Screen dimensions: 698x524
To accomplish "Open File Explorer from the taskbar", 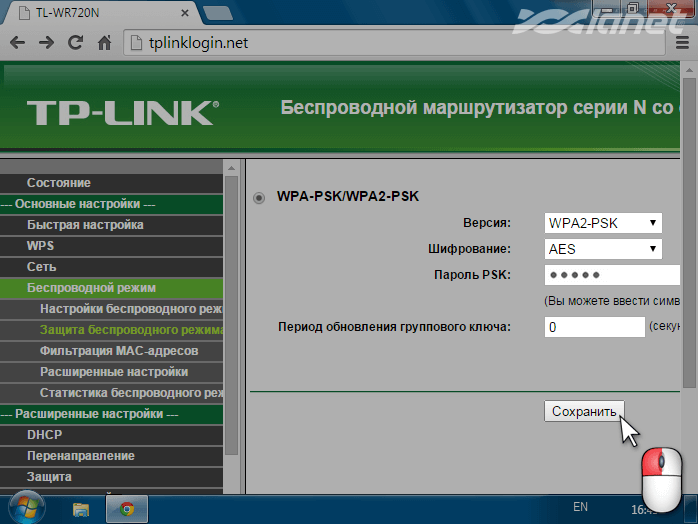I will [81, 509].
